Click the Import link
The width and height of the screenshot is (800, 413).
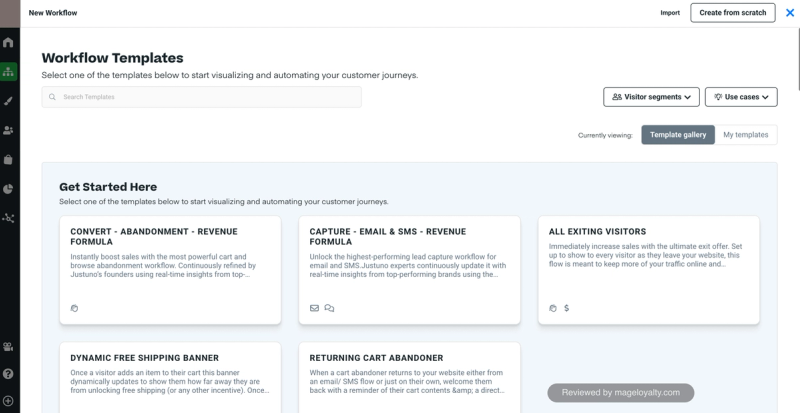670,13
